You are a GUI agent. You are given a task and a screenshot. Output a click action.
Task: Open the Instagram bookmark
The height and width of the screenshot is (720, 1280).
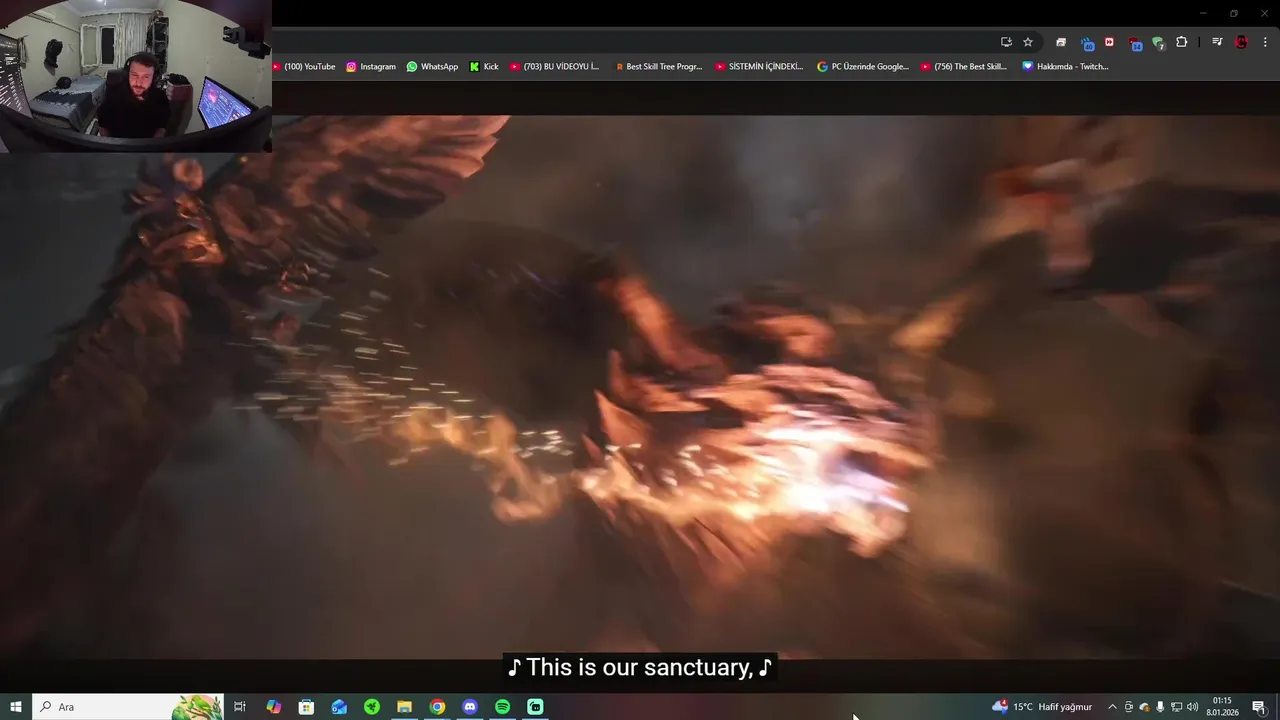coord(371,66)
